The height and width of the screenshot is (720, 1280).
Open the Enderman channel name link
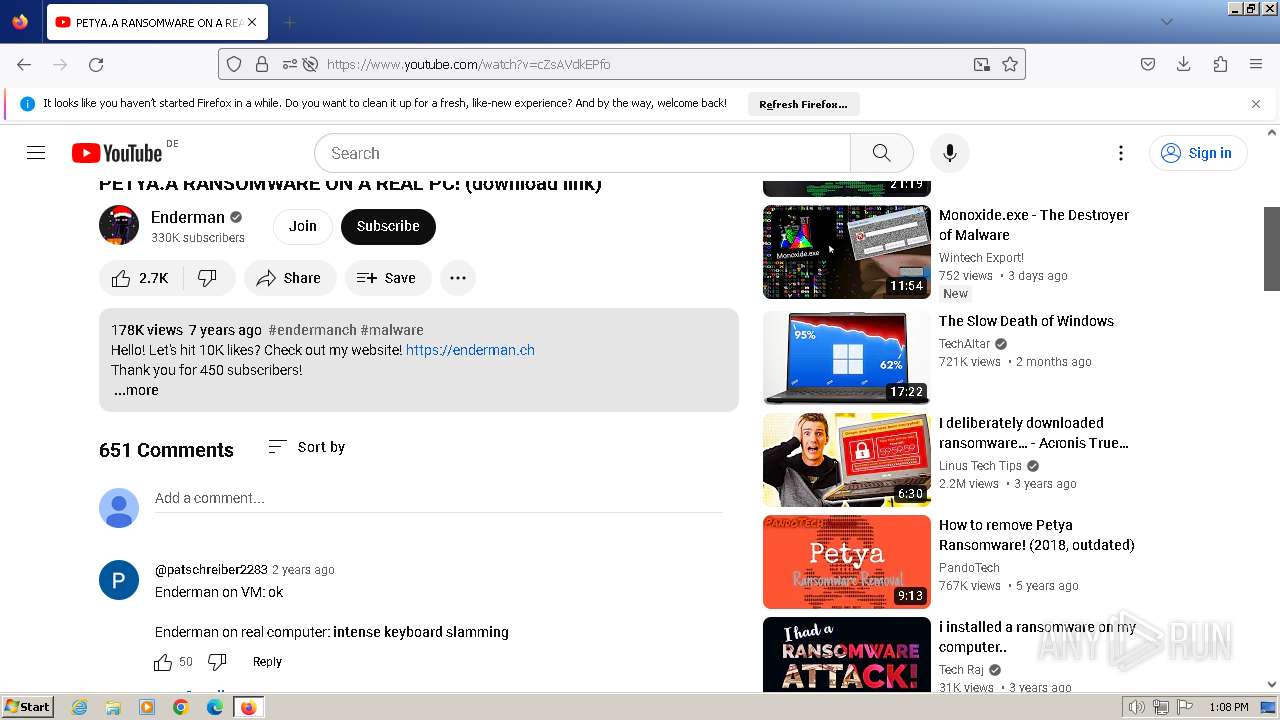click(x=187, y=217)
